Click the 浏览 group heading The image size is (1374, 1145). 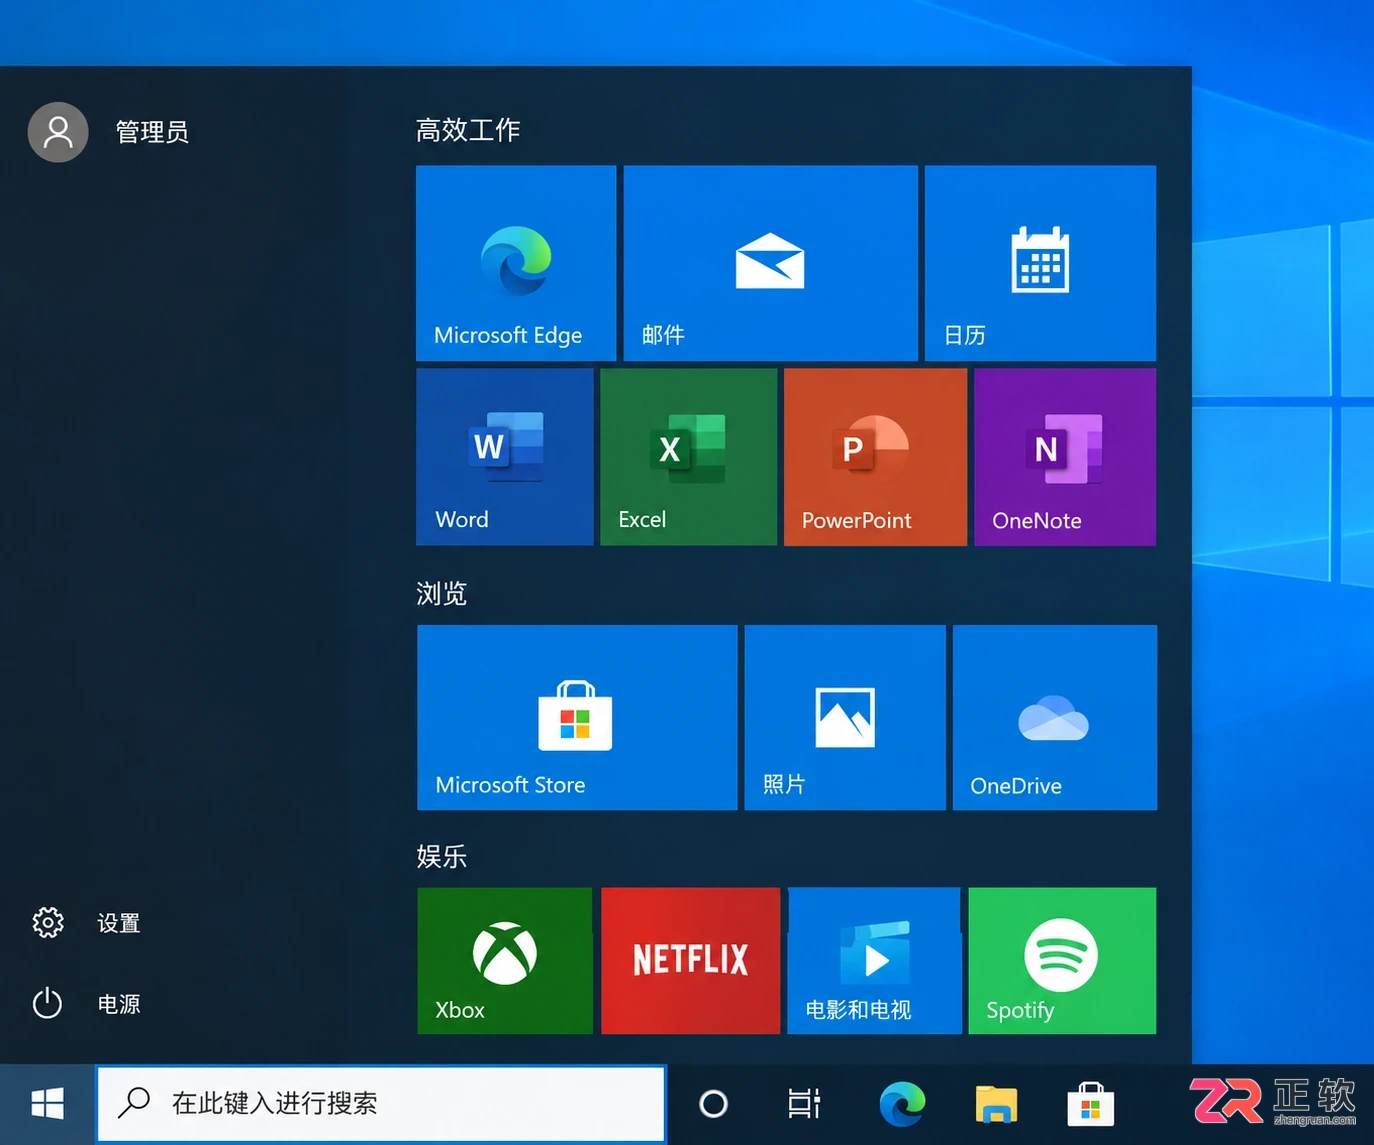coord(442,594)
